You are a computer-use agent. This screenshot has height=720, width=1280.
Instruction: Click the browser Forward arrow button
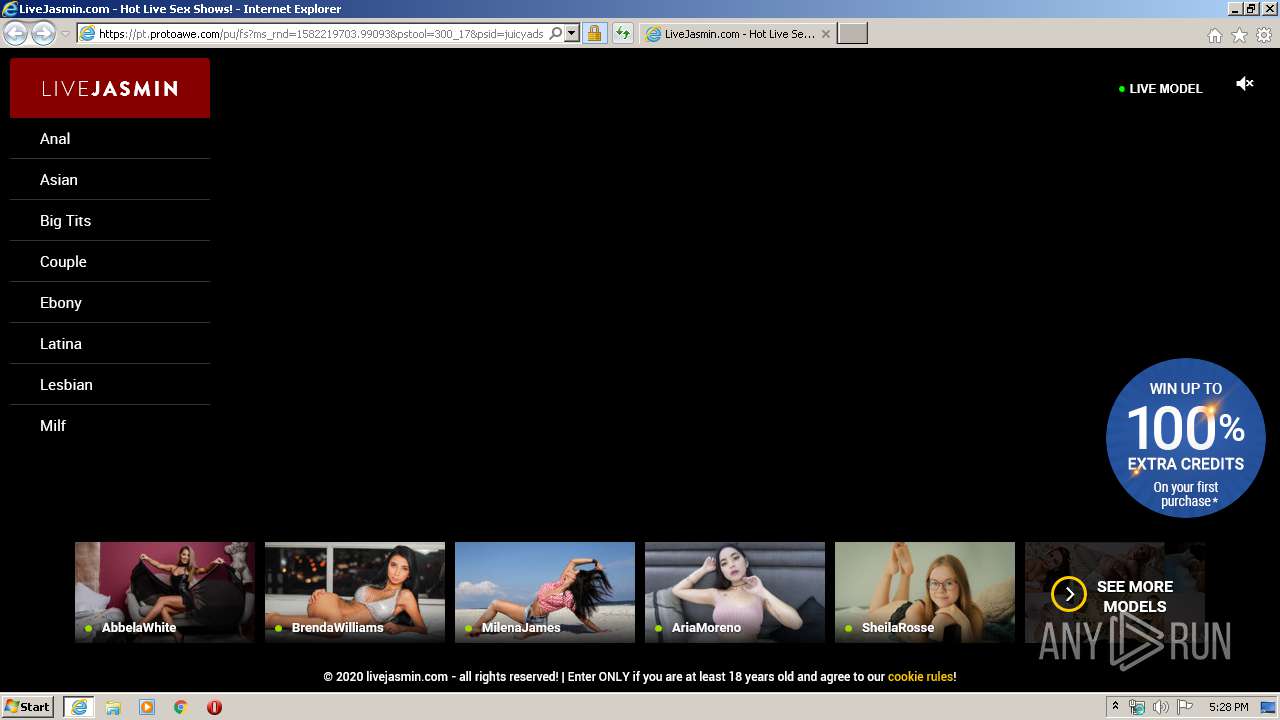click(x=43, y=33)
